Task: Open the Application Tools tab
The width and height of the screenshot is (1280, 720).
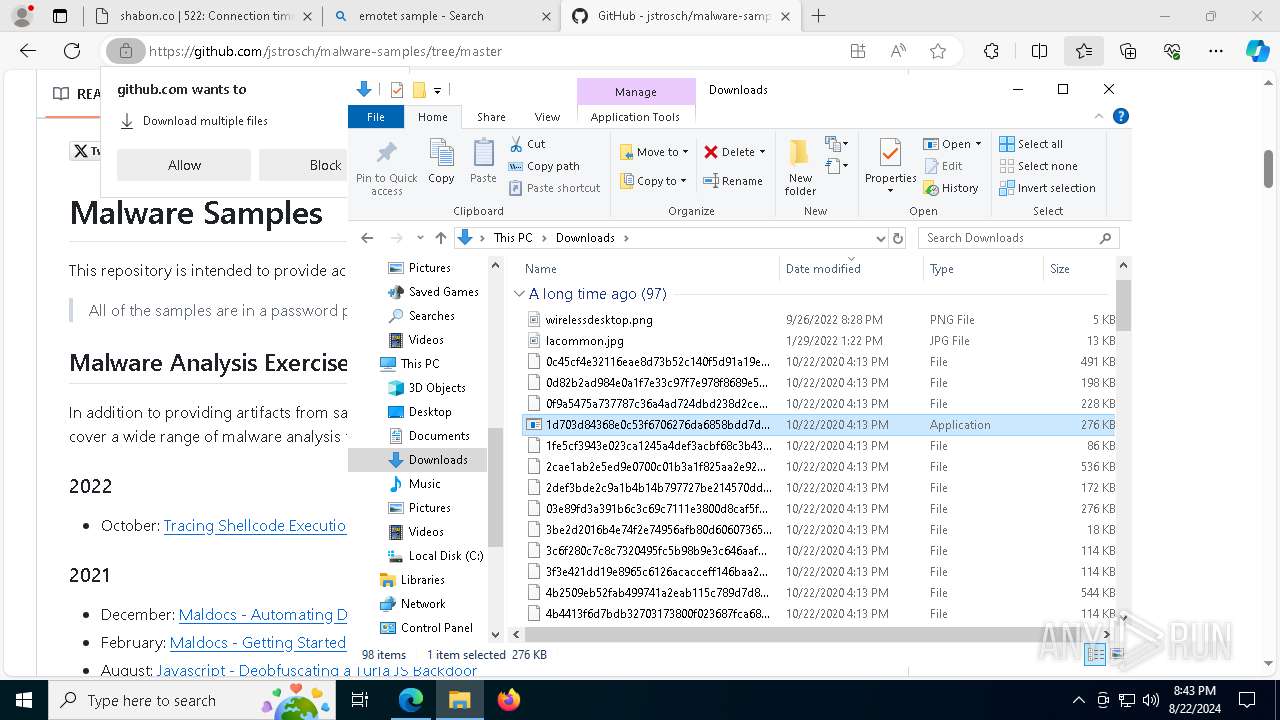Action: coord(635,117)
